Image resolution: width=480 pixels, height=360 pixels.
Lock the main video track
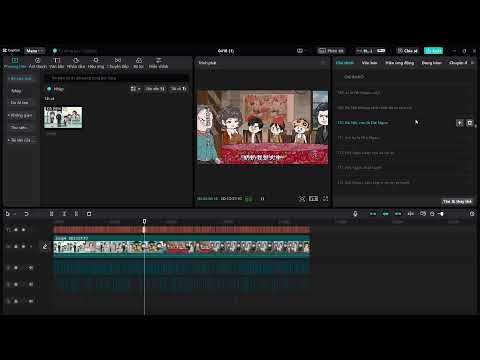(16, 246)
